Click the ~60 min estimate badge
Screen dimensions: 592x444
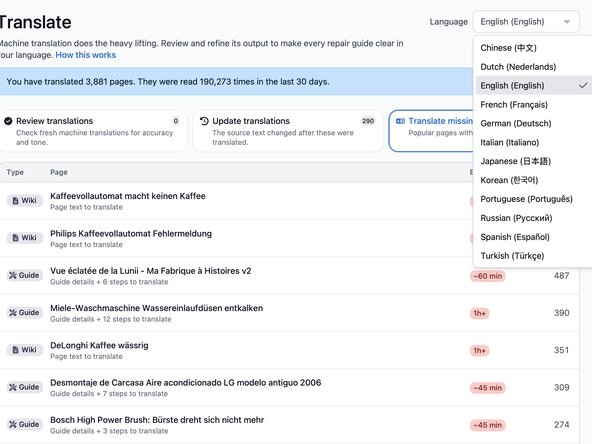tap(487, 276)
